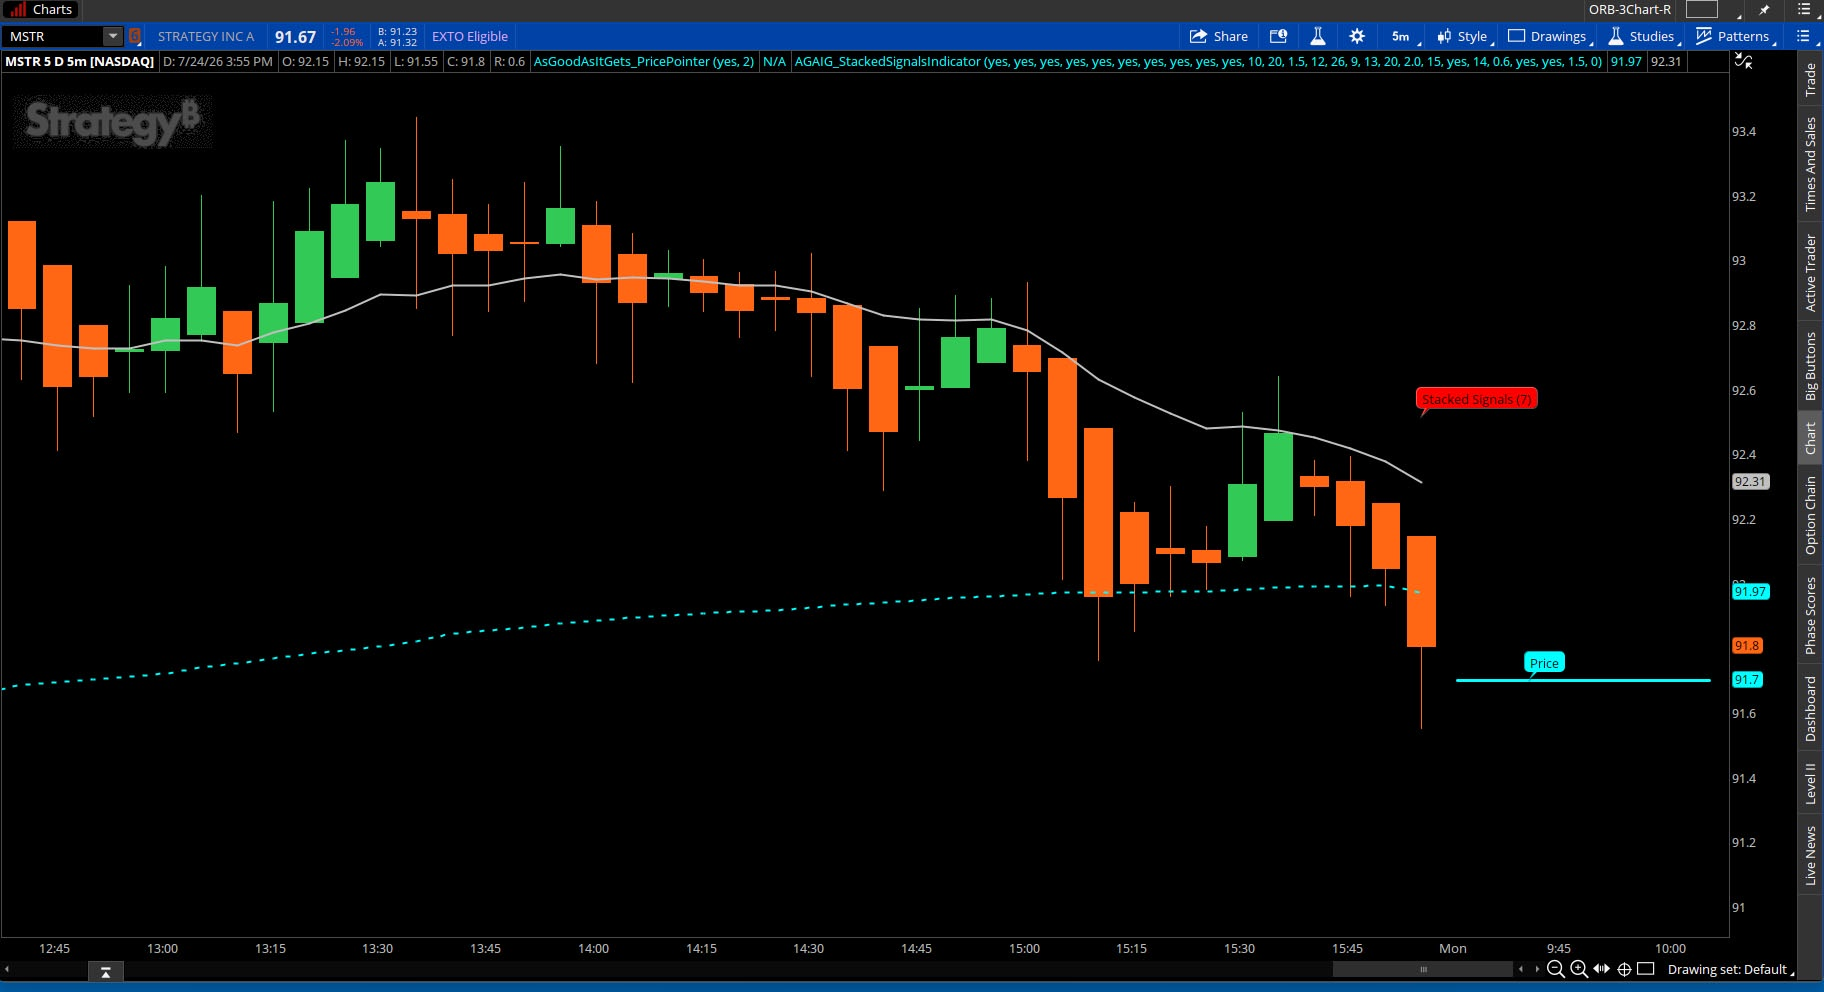Open the Option Chain sidebar tab
Viewport: 1824px width, 992px height.
tap(1810, 515)
